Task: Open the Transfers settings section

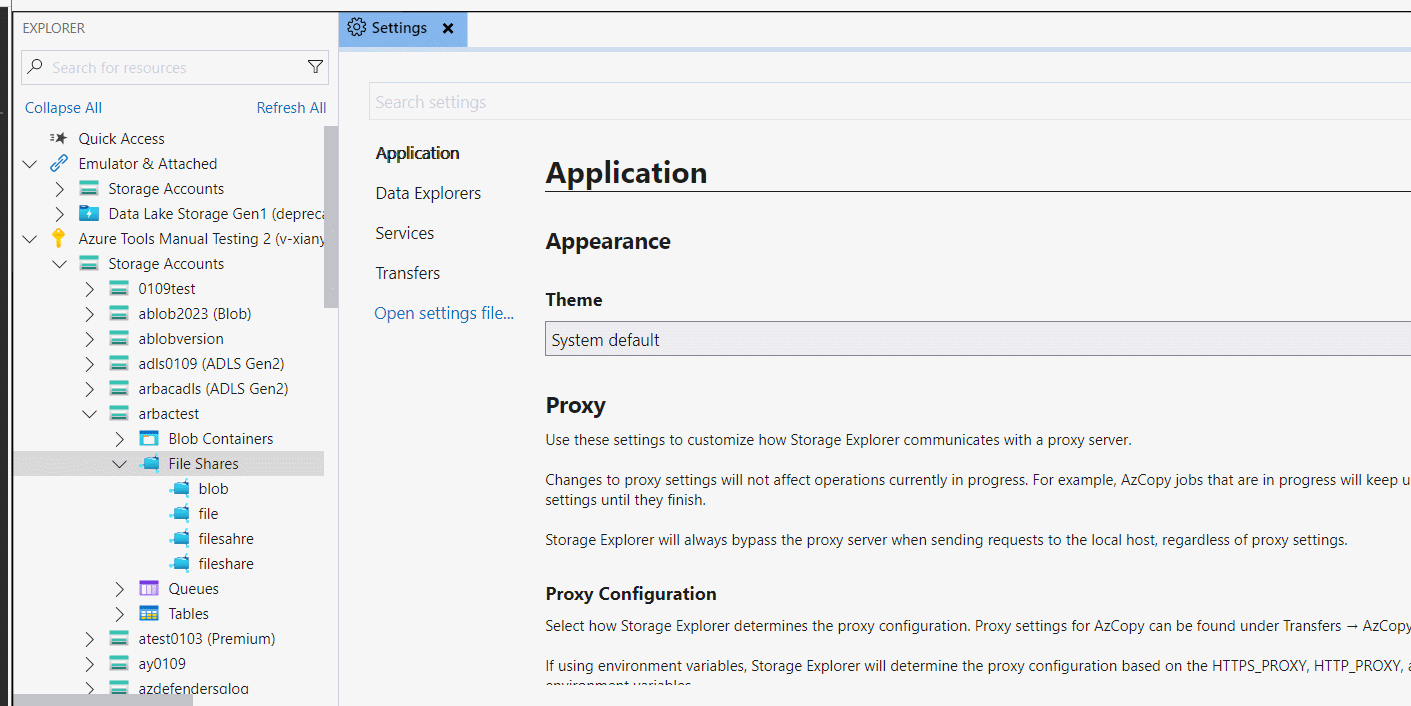Action: point(407,273)
